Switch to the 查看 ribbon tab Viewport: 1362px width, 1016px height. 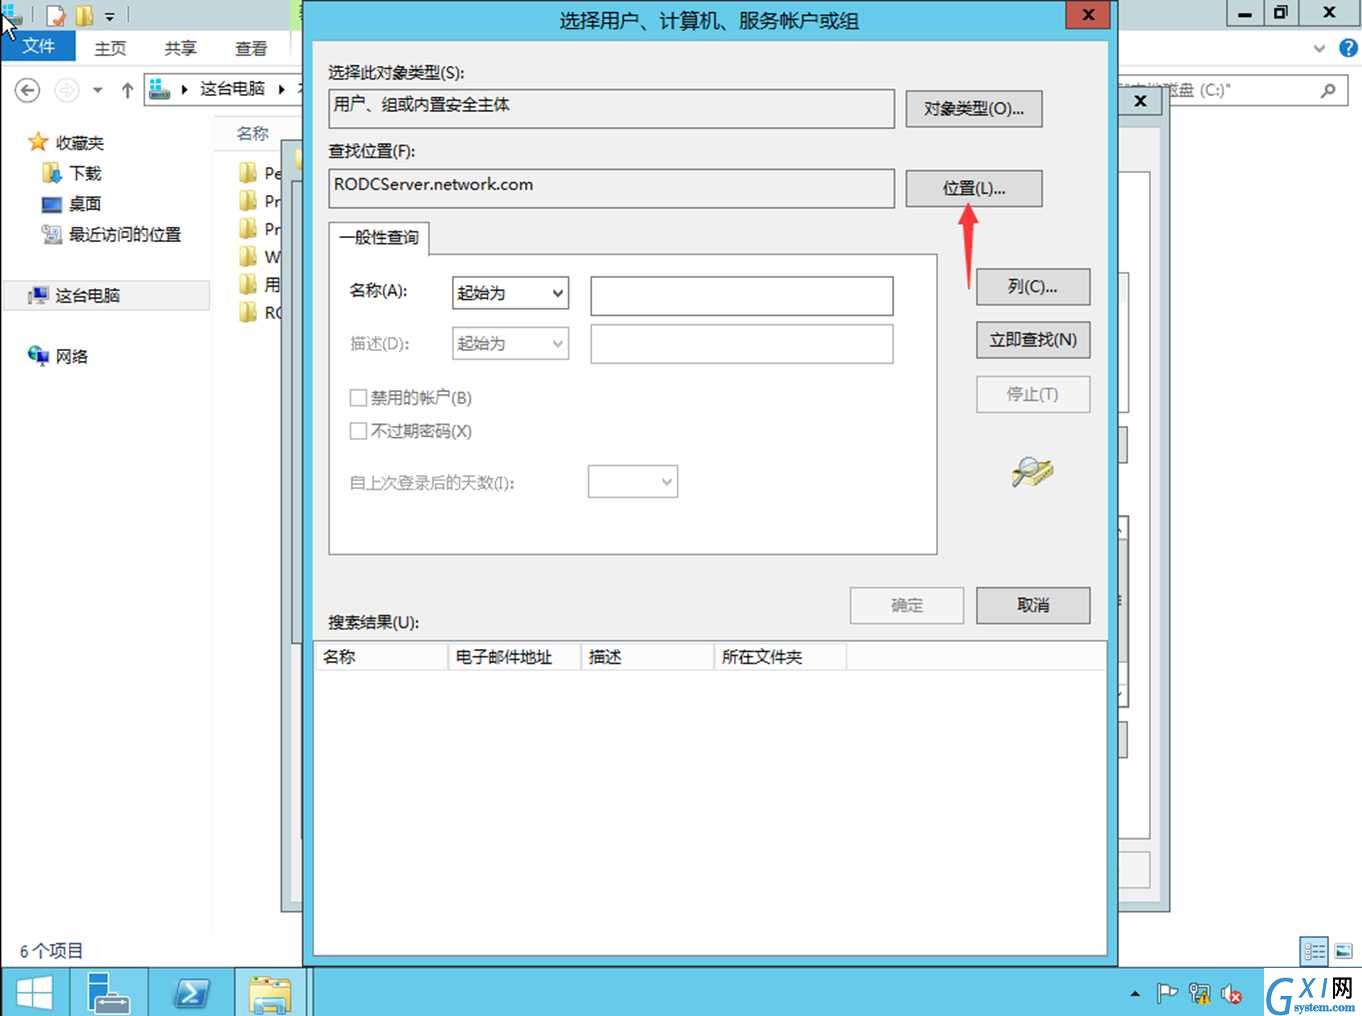(x=251, y=48)
